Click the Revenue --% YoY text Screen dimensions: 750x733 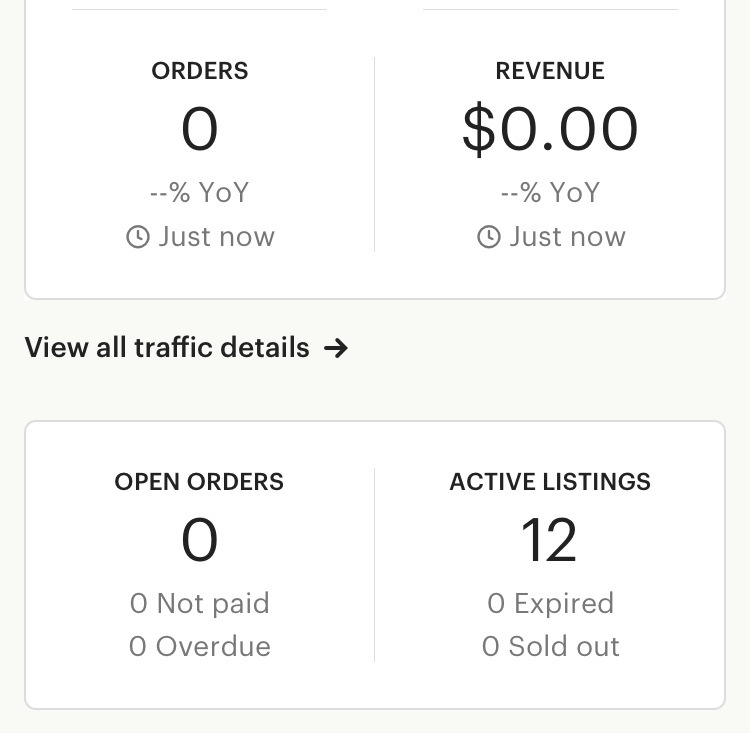pyautogui.click(x=550, y=192)
